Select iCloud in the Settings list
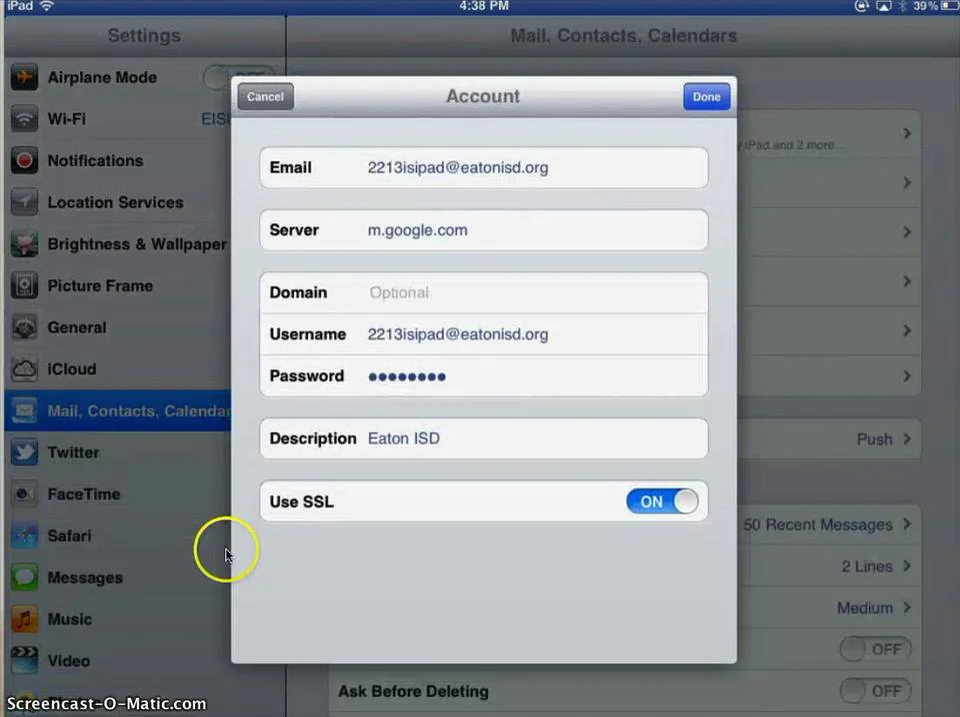Image resolution: width=960 pixels, height=717 pixels. pyautogui.click(x=118, y=369)
